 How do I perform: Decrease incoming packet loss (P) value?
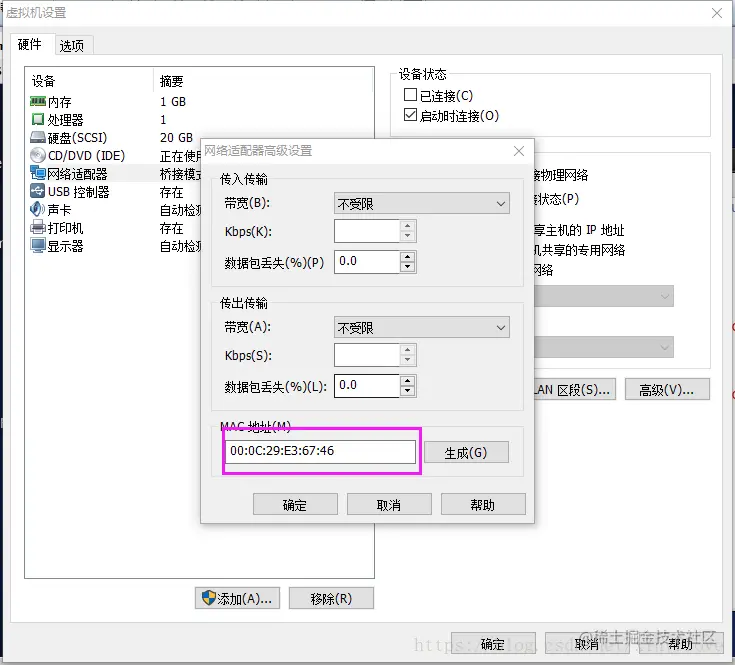pos(407,267)
